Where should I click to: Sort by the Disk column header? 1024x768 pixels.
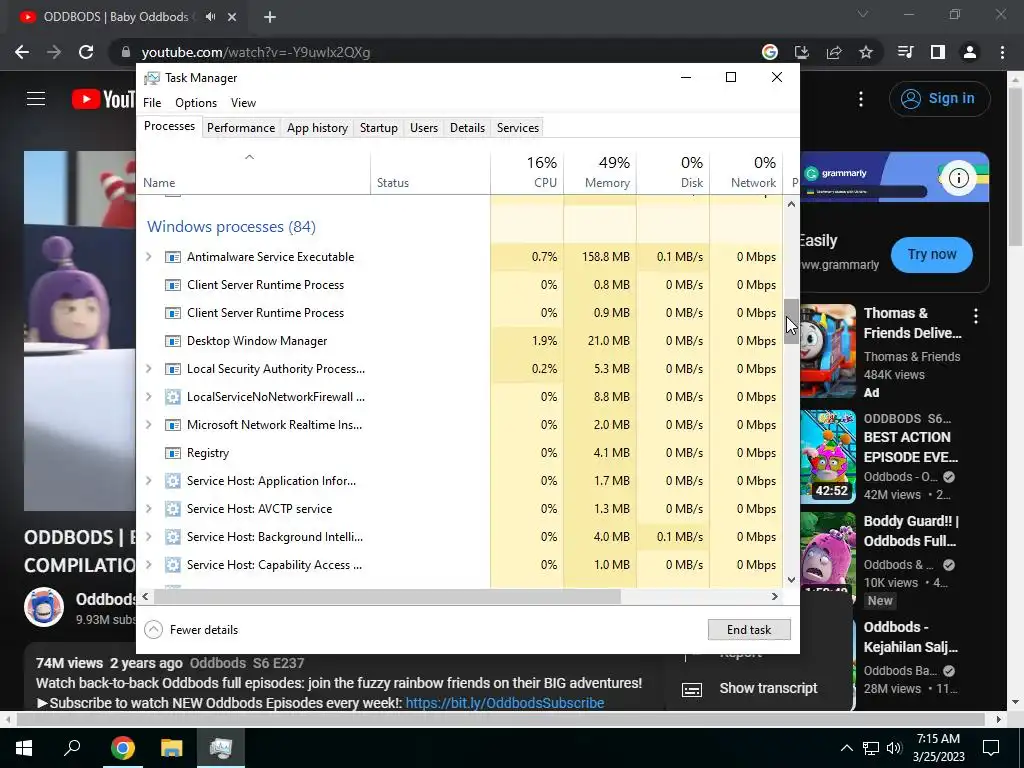coord(673,172)
